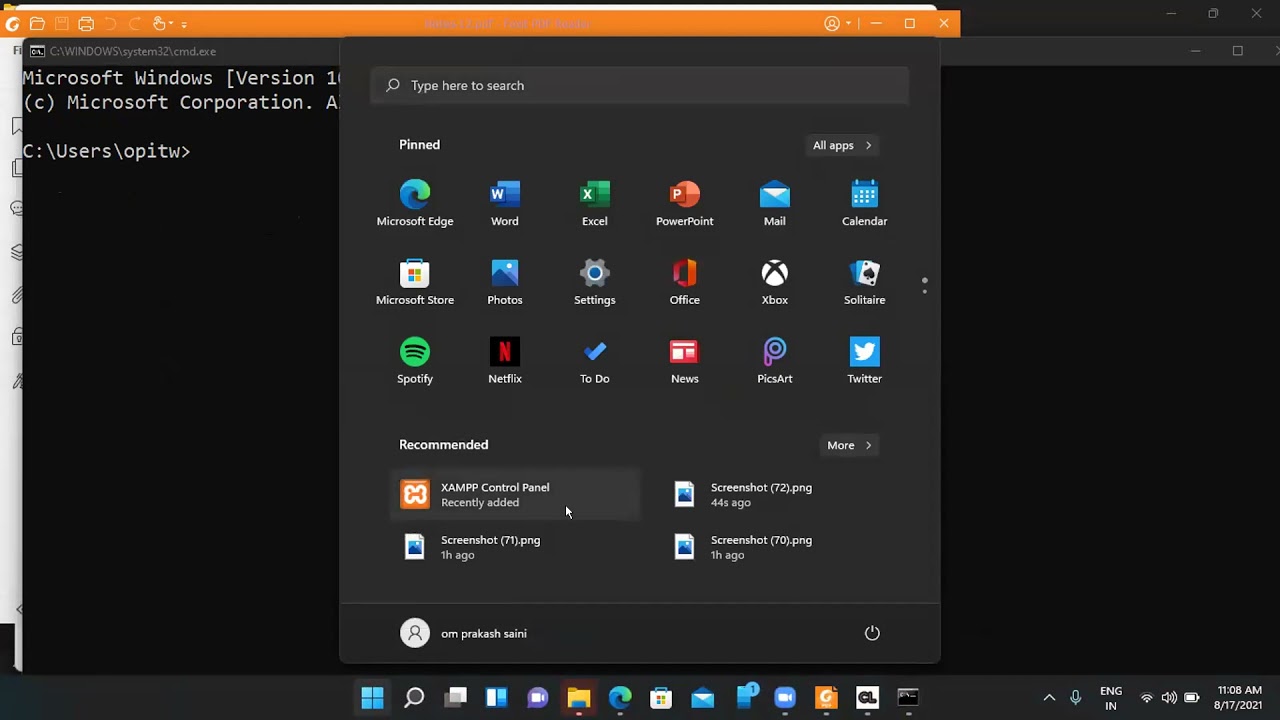Image resolution: width=1280 pixels, height=720 pixels.
Task: Click the Widgets icon on the taskbar
Action: tap(496, 697)
